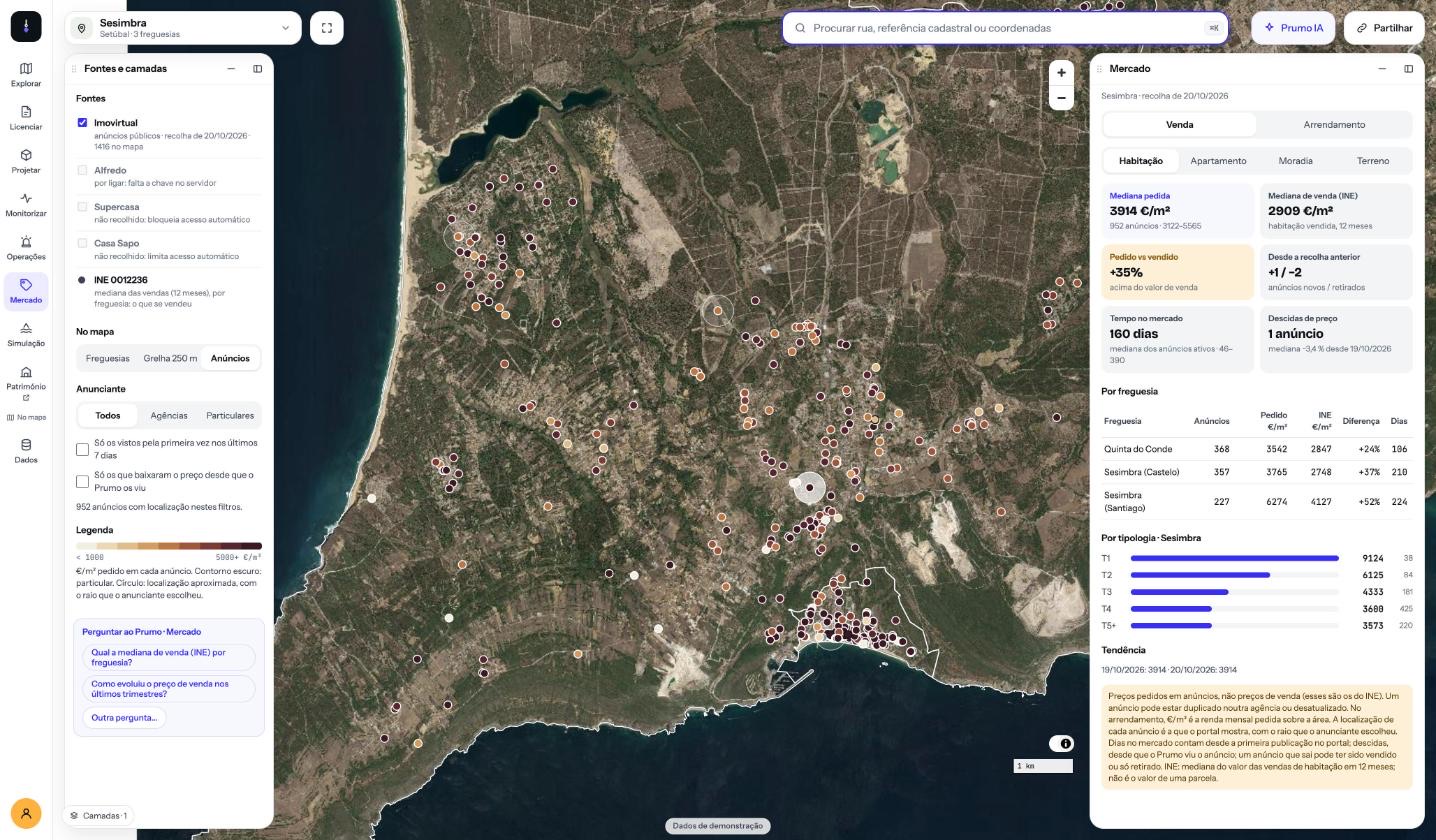Enable only listings that dropped price
1436x840 pixels.
[83, 481]
